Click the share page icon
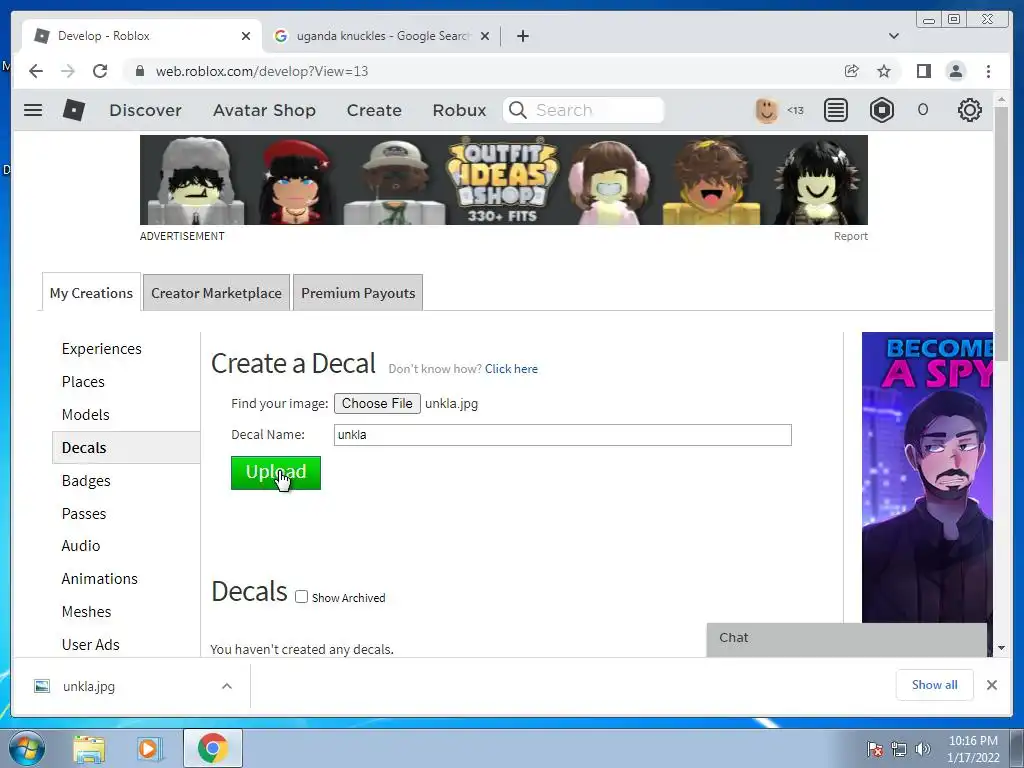This screenshot has width=1024, height=768. coord(852,71)
